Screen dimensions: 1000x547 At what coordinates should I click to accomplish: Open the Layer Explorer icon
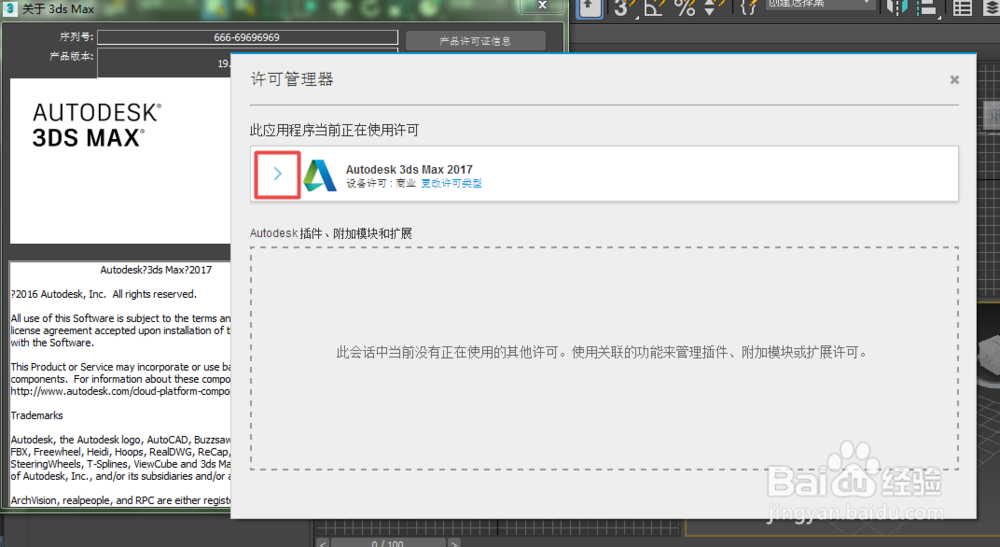pyautogui.click(x=991, y=8)
